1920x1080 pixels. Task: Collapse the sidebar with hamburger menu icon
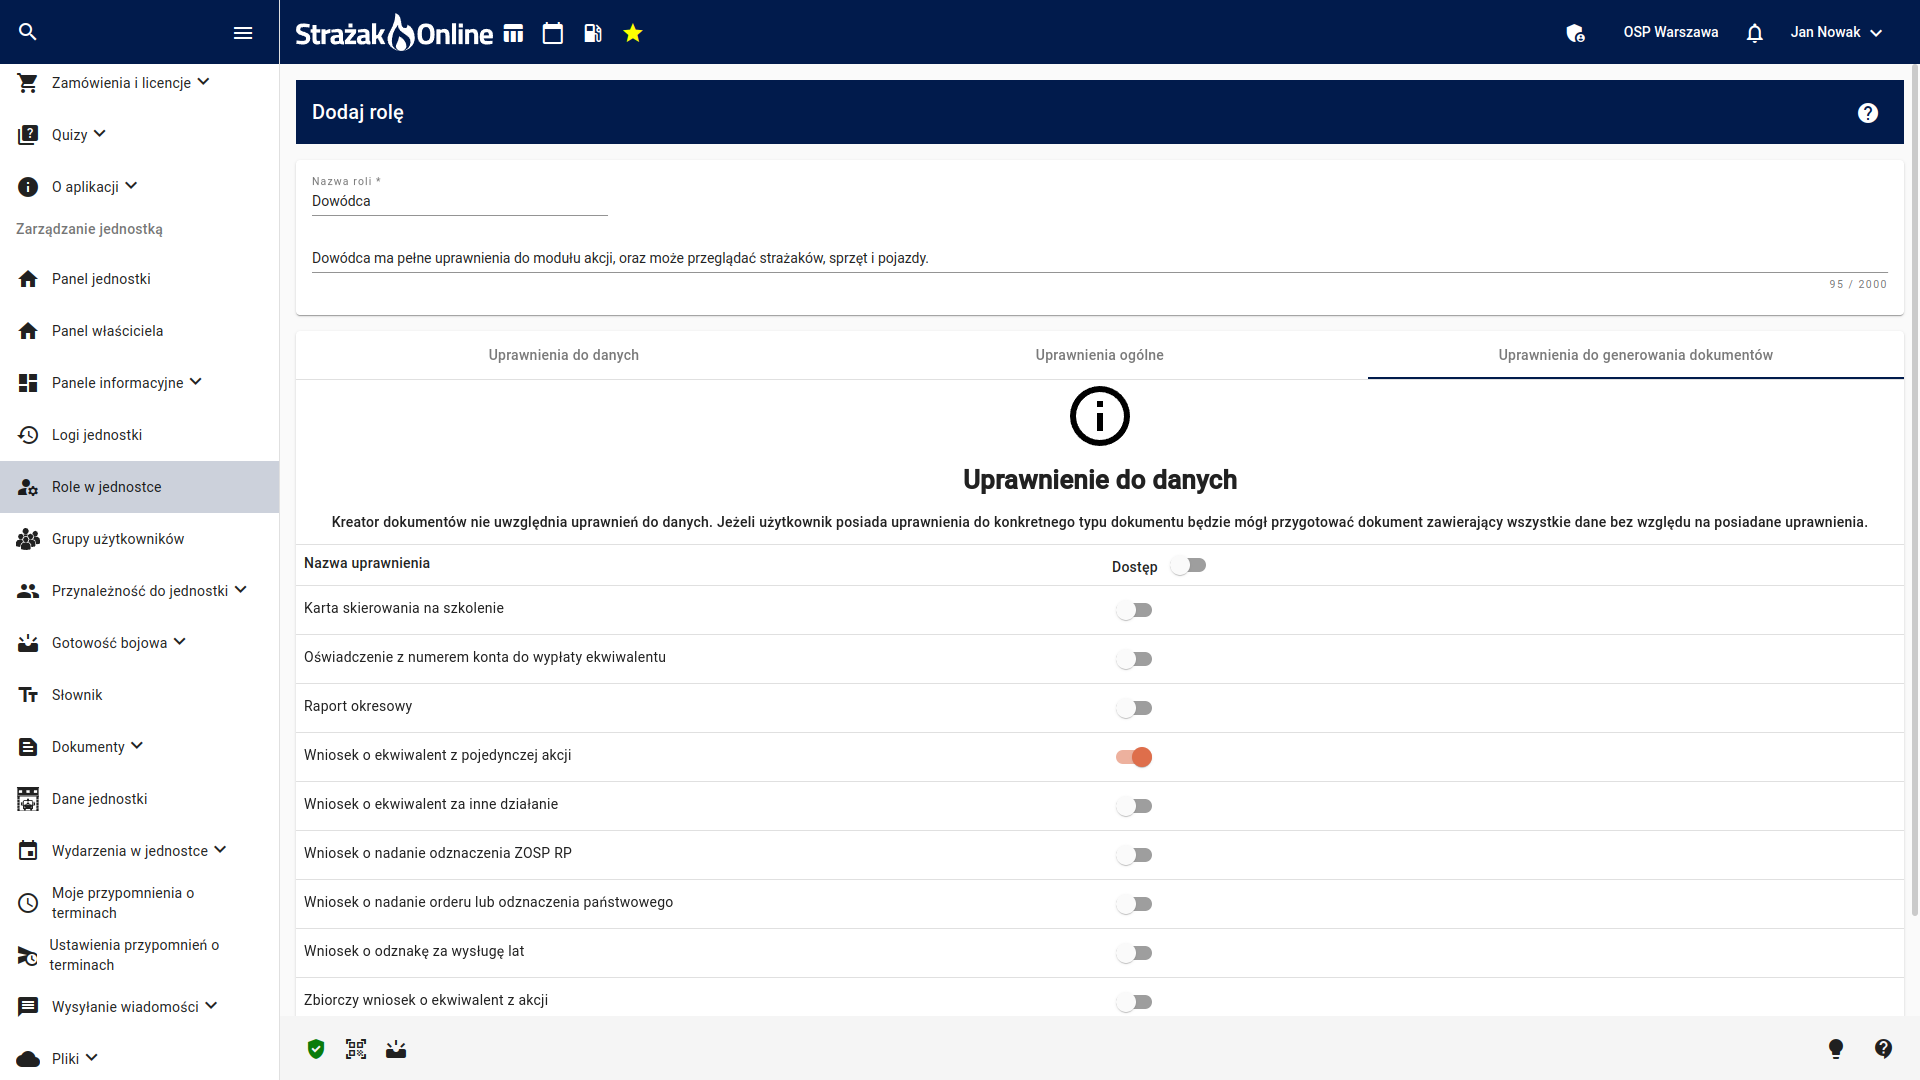tap(243, 33)
